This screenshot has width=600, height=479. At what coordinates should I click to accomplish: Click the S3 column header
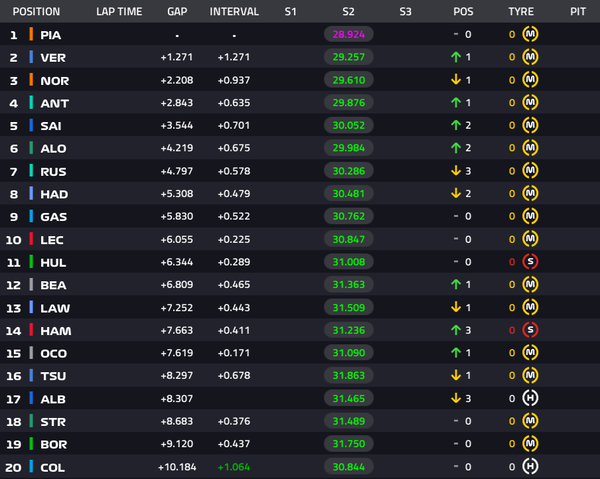click(406, 11)
